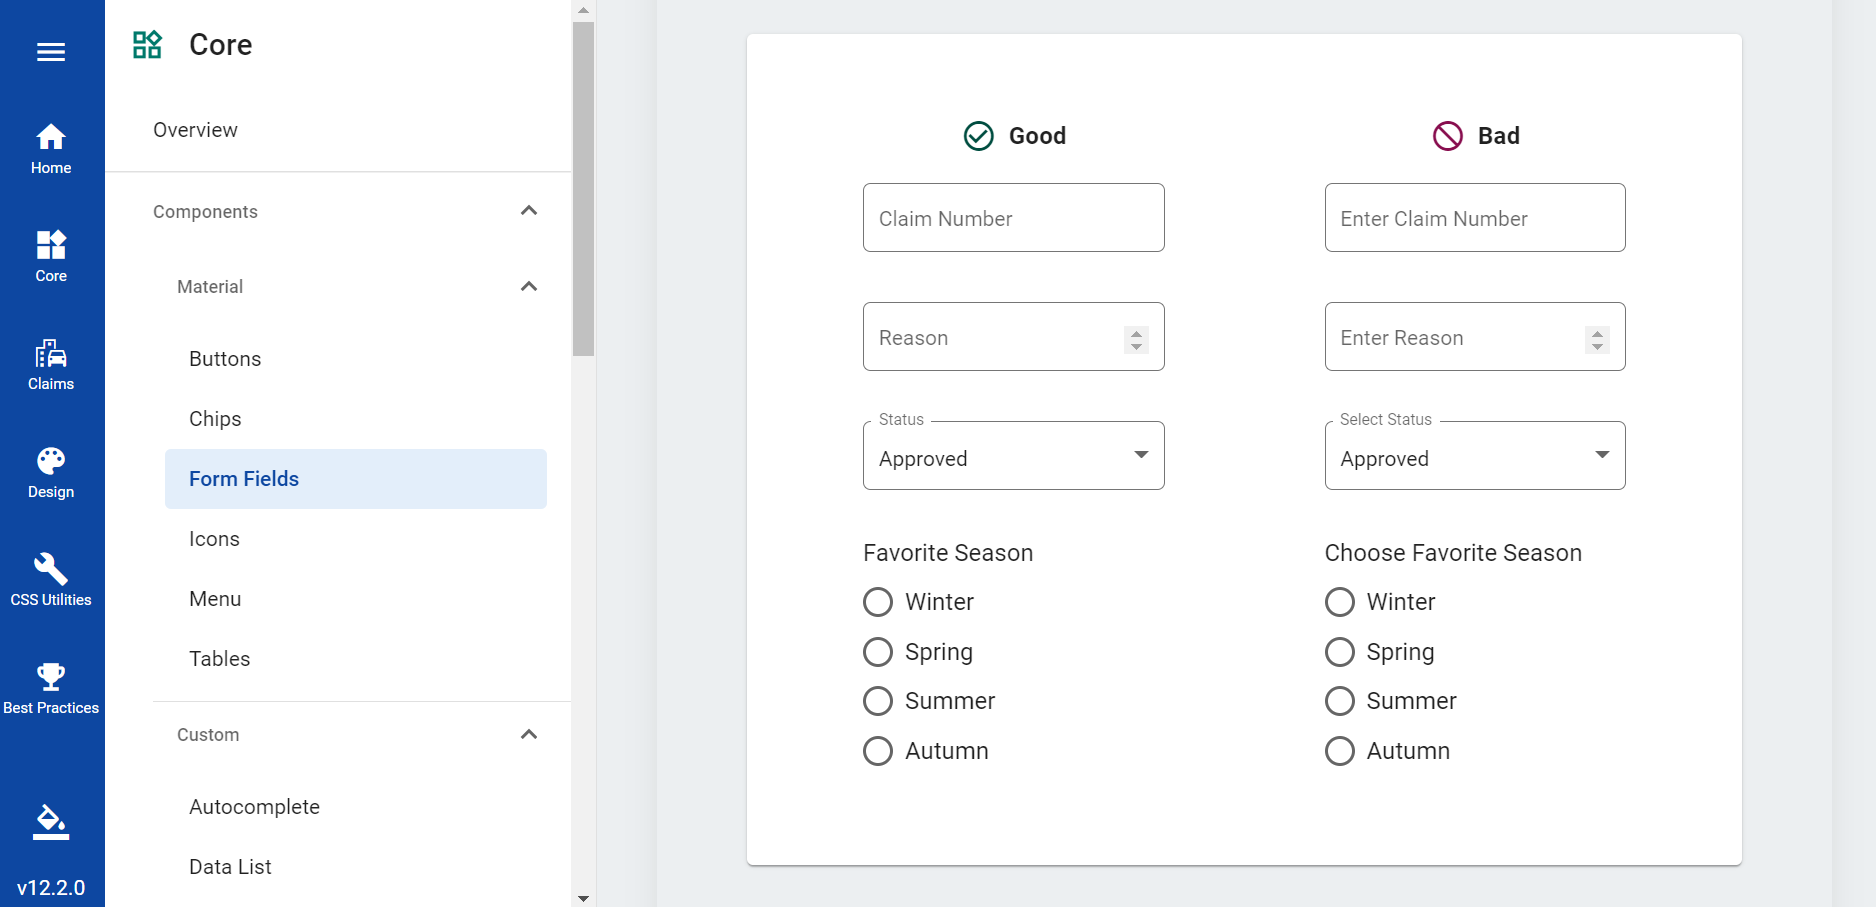Viewport: 1876px width, 907px height.
Task: Collapse the Components section
Action: tap(529, 211)
